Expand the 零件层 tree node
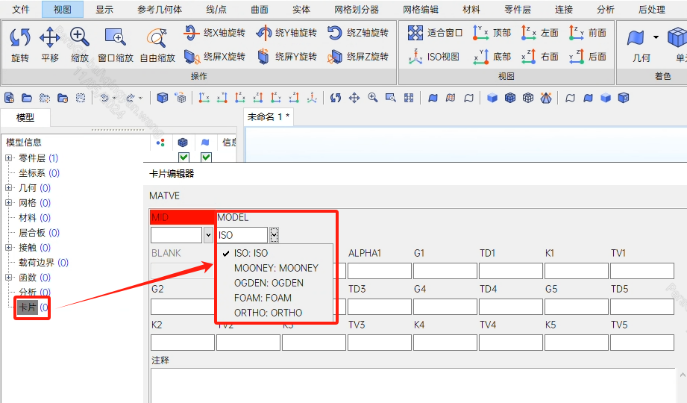 coord(9,158)
